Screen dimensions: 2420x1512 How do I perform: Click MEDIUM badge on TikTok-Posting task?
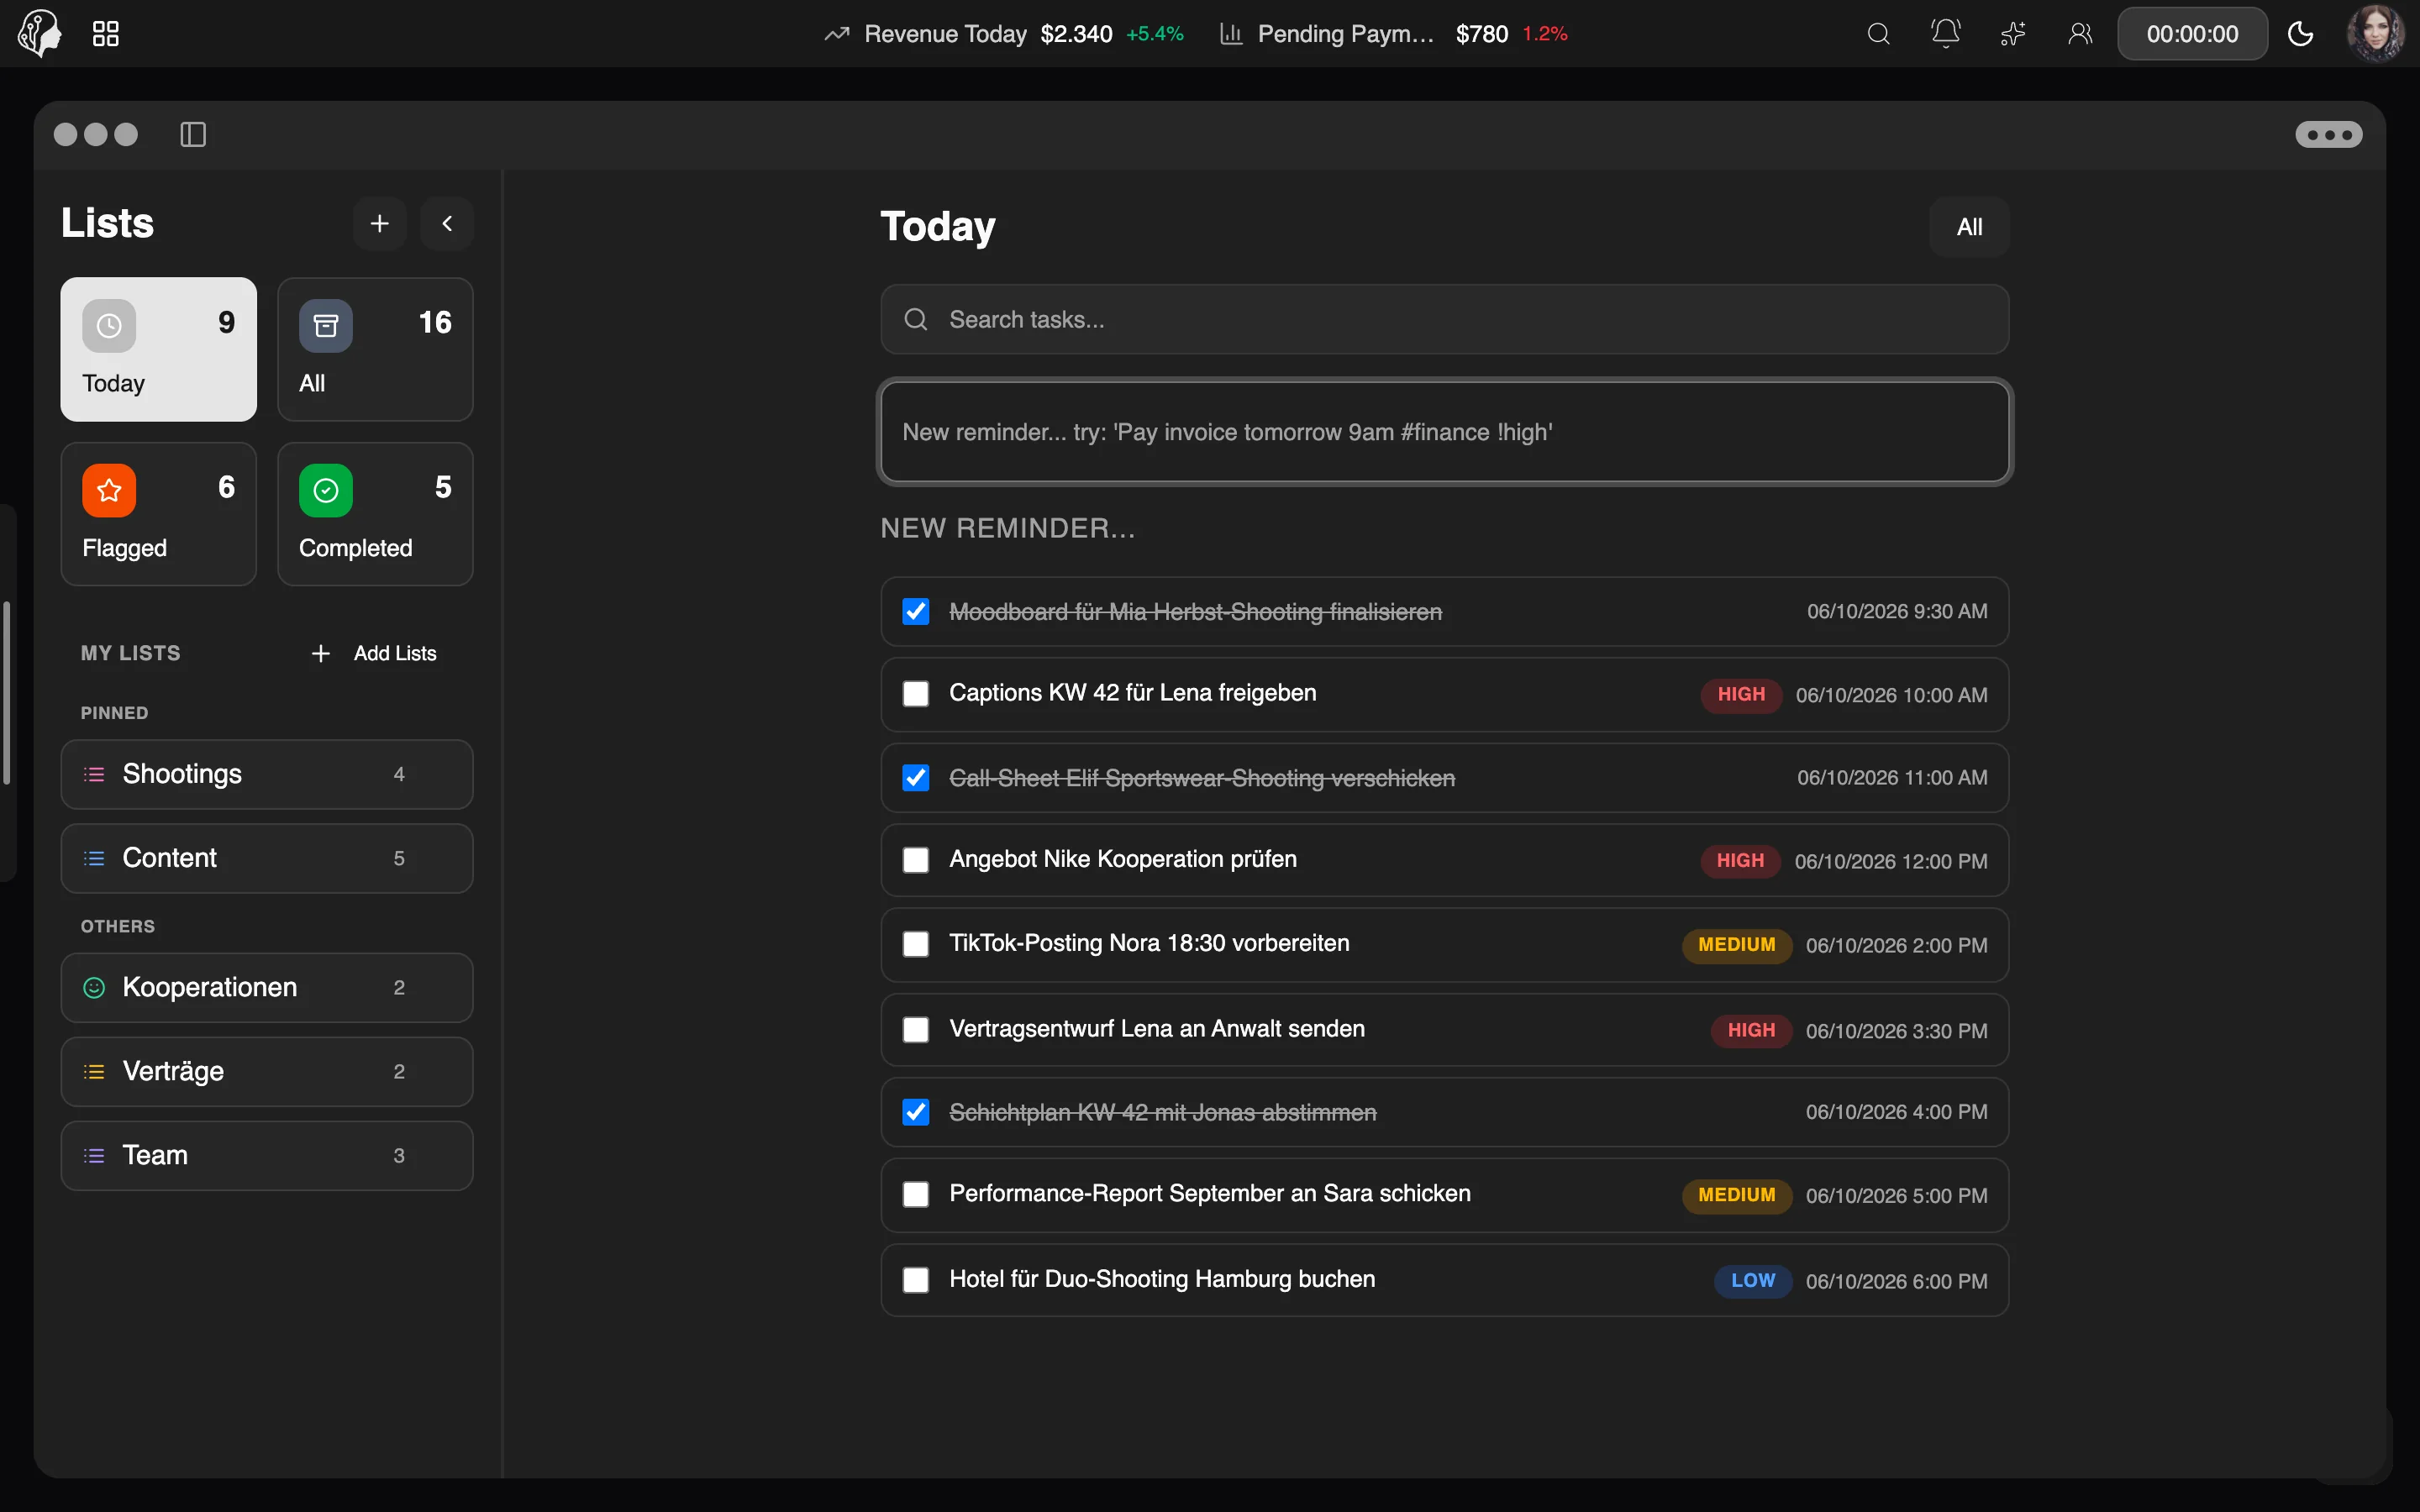coord(1736,944)
